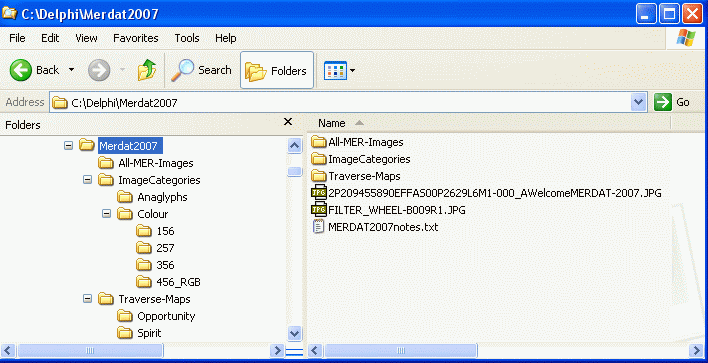The height and width of the screenshot is (363, 708).
Task: Minimize the Explorer window
Action: (646, 14)
